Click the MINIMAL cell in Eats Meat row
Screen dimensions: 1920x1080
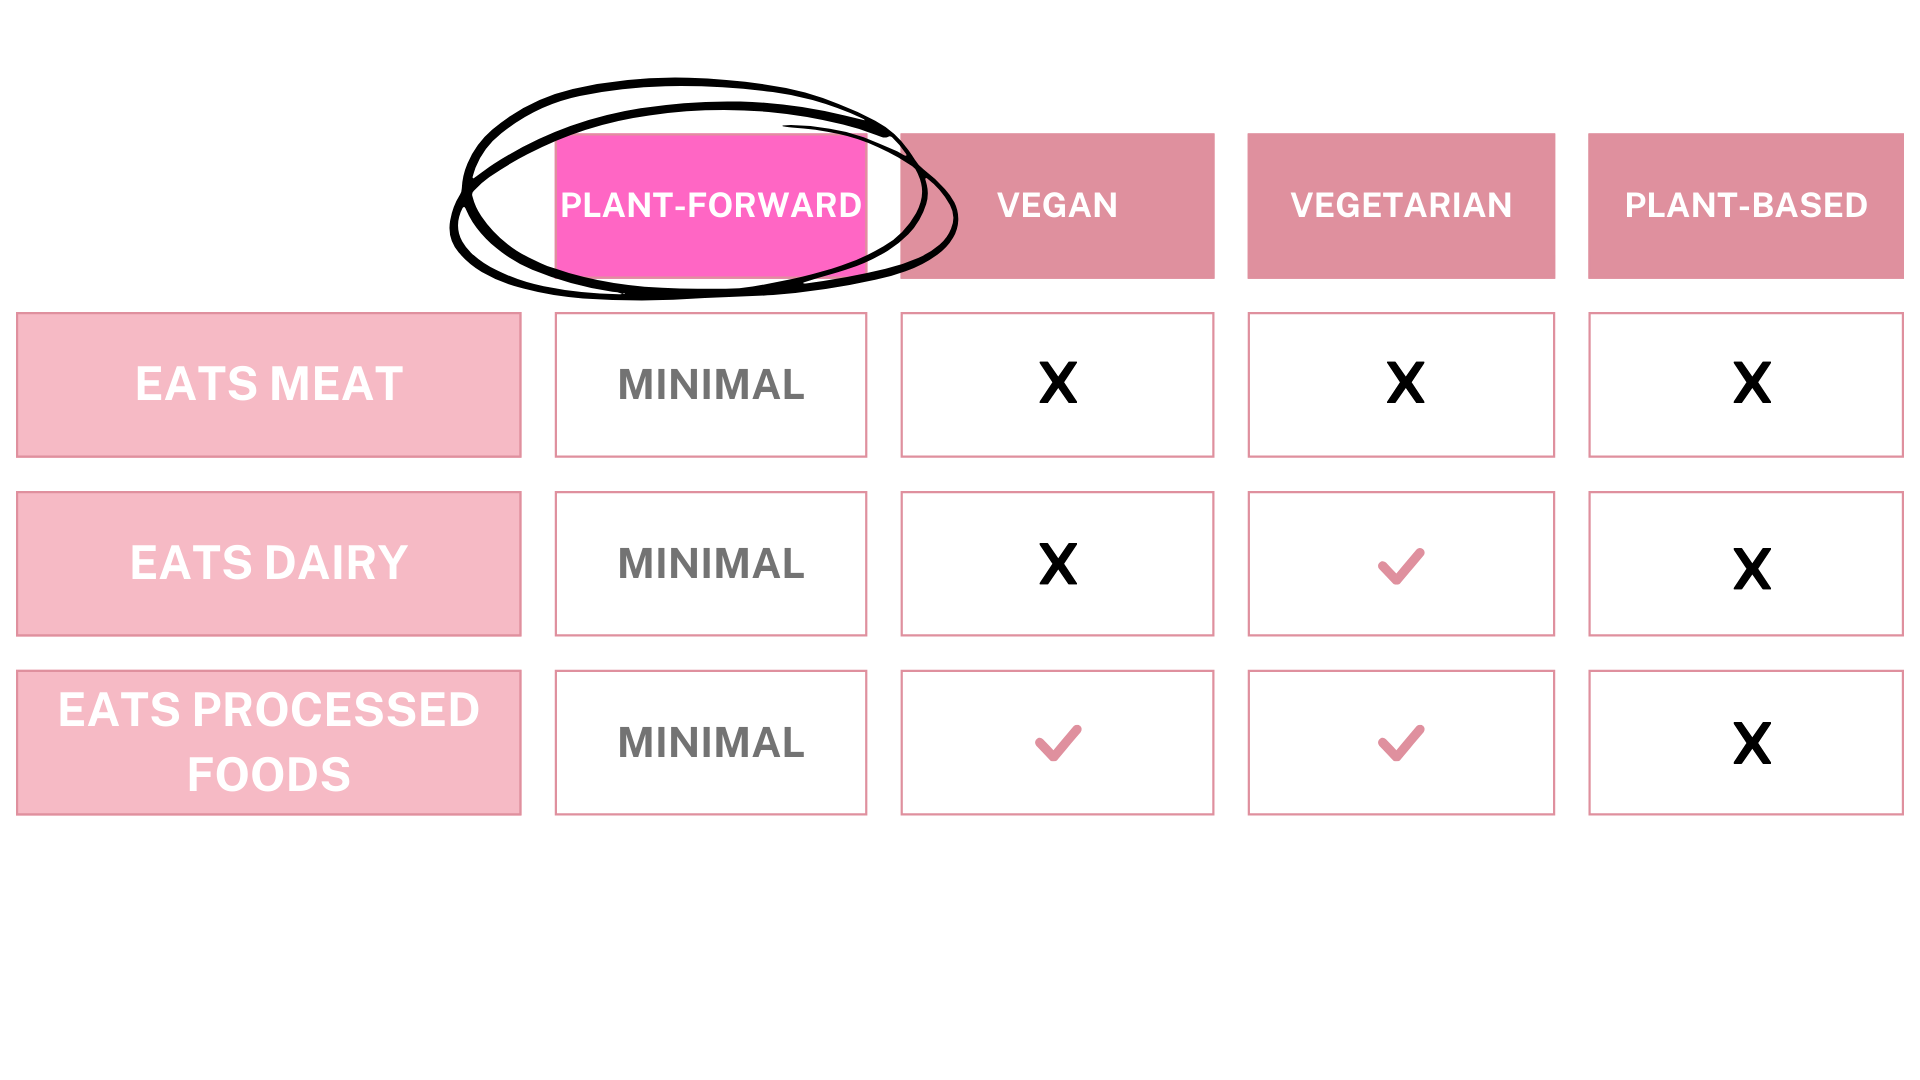click(711, 384)
